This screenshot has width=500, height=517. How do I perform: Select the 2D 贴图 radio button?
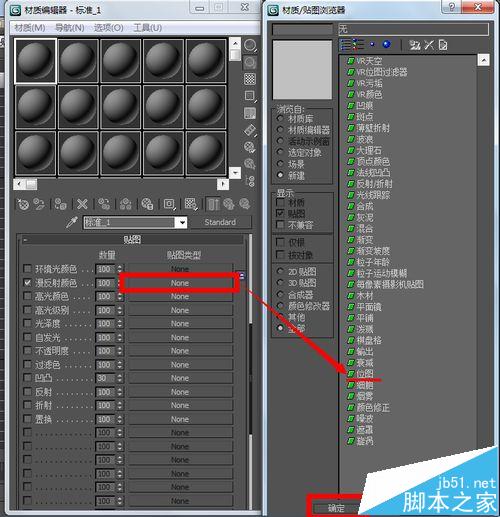point(280,271)
